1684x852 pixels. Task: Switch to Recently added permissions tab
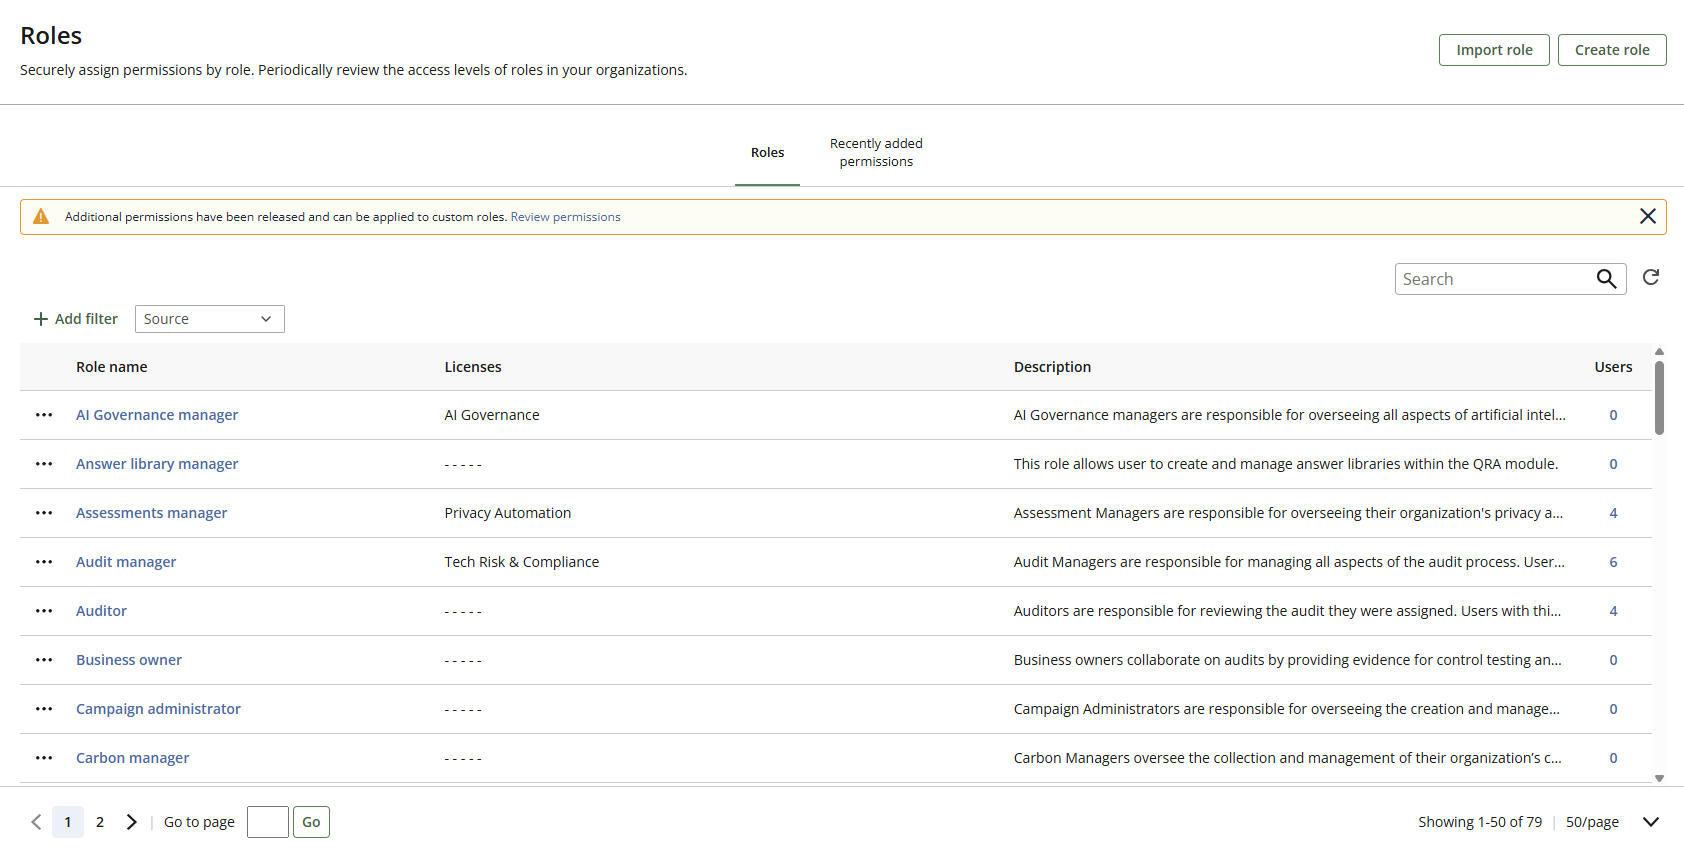pos(876,153)
